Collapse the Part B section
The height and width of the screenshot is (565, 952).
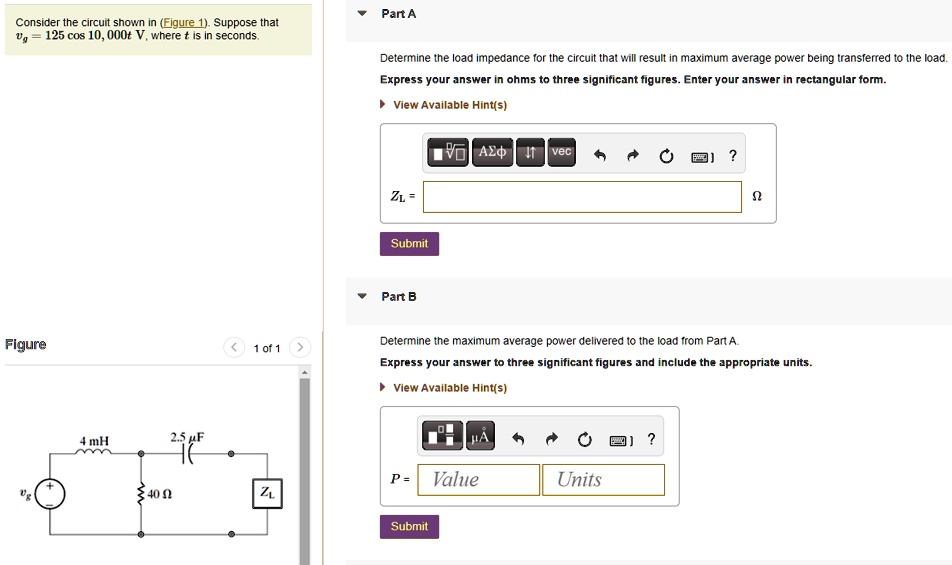point(362,296)
